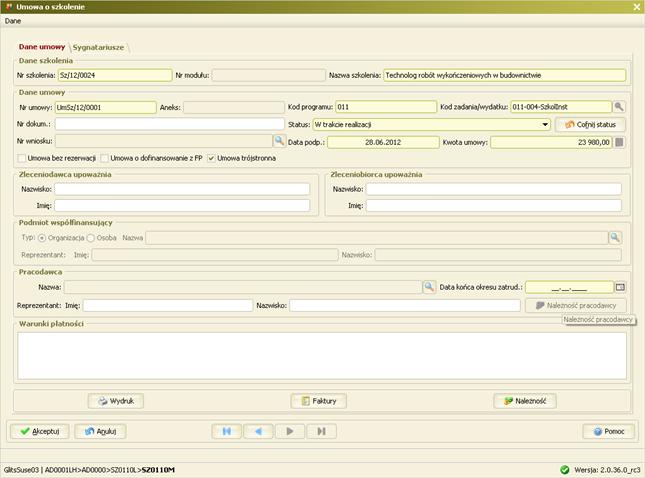This screenshot has height=478, width=645.
Task: Open the Status dropdown list
Action: click(x=545, y=124)
